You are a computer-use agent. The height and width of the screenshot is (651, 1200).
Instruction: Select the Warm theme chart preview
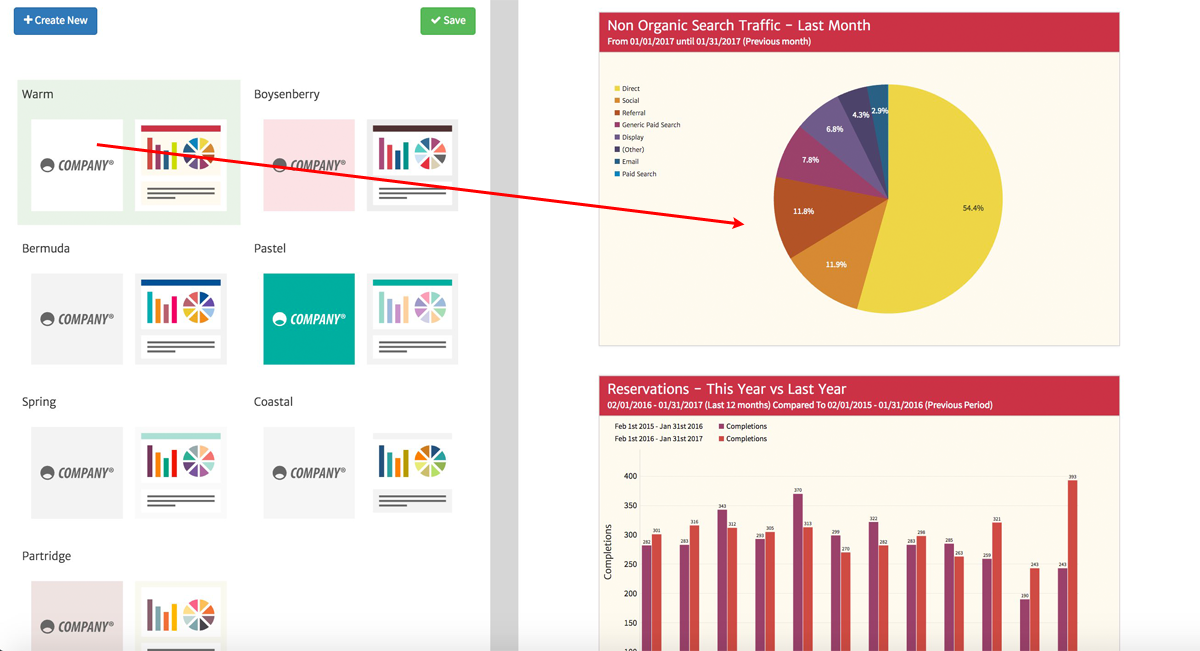[x=181, y=165]
